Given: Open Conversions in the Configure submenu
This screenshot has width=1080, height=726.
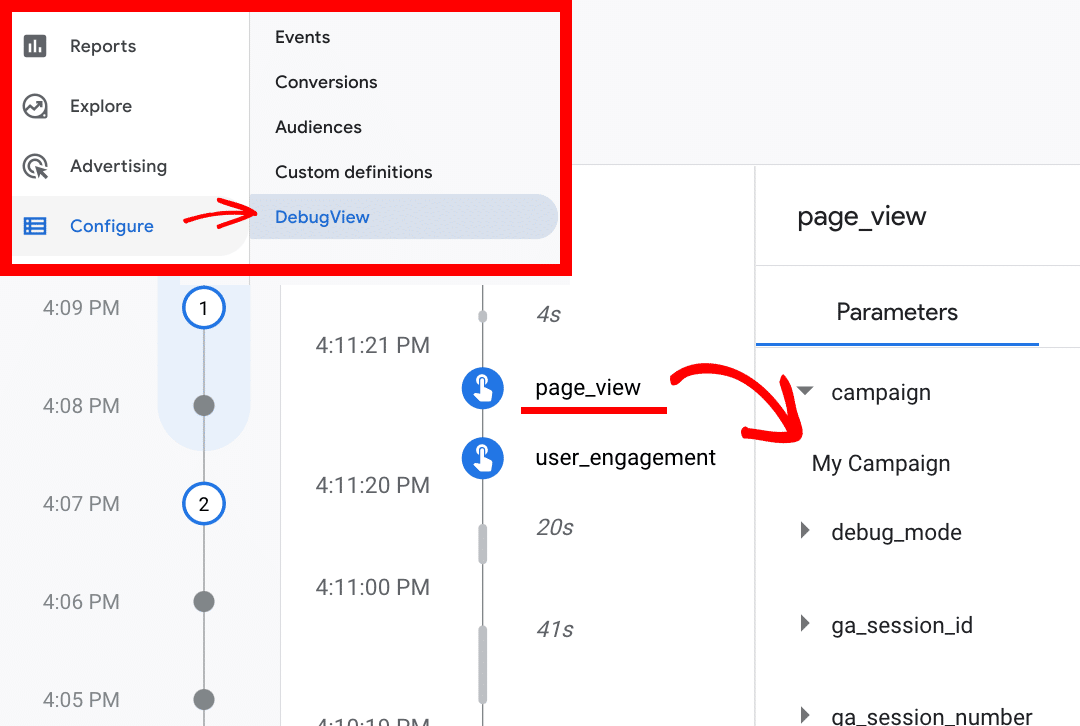Looking at the screenshot, I should (x=326, y=82).
